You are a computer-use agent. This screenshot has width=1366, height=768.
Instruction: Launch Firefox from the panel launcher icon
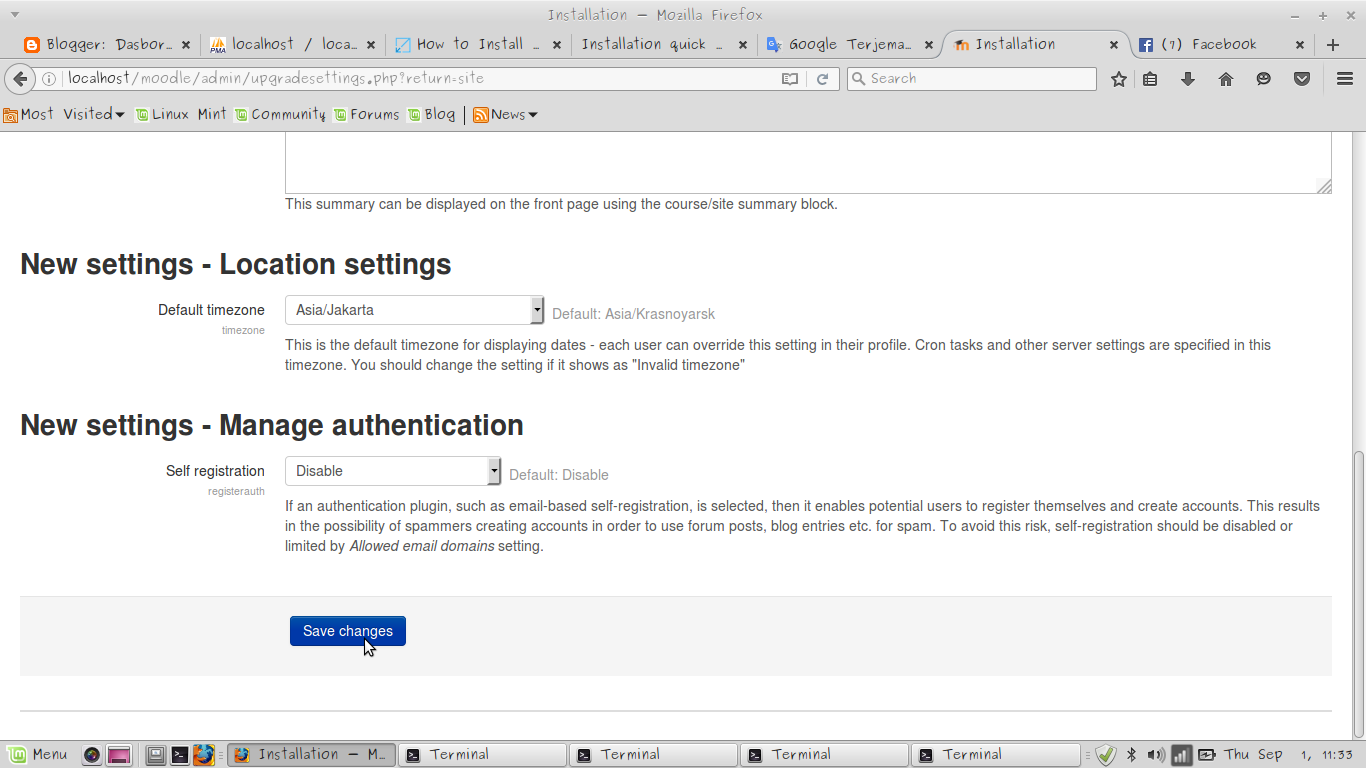pos(204,755)
